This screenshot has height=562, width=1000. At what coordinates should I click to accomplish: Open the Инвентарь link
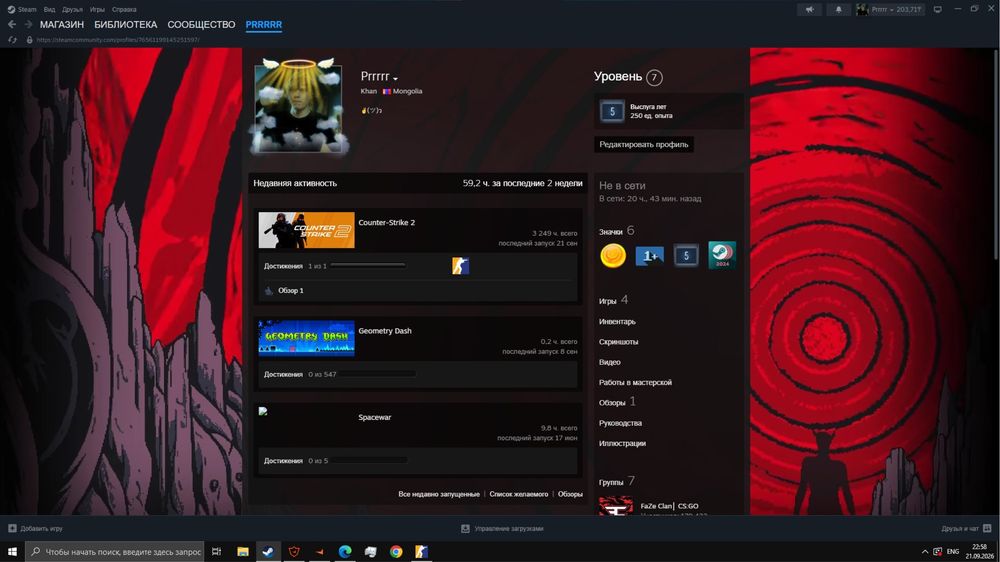pos(617,322)
